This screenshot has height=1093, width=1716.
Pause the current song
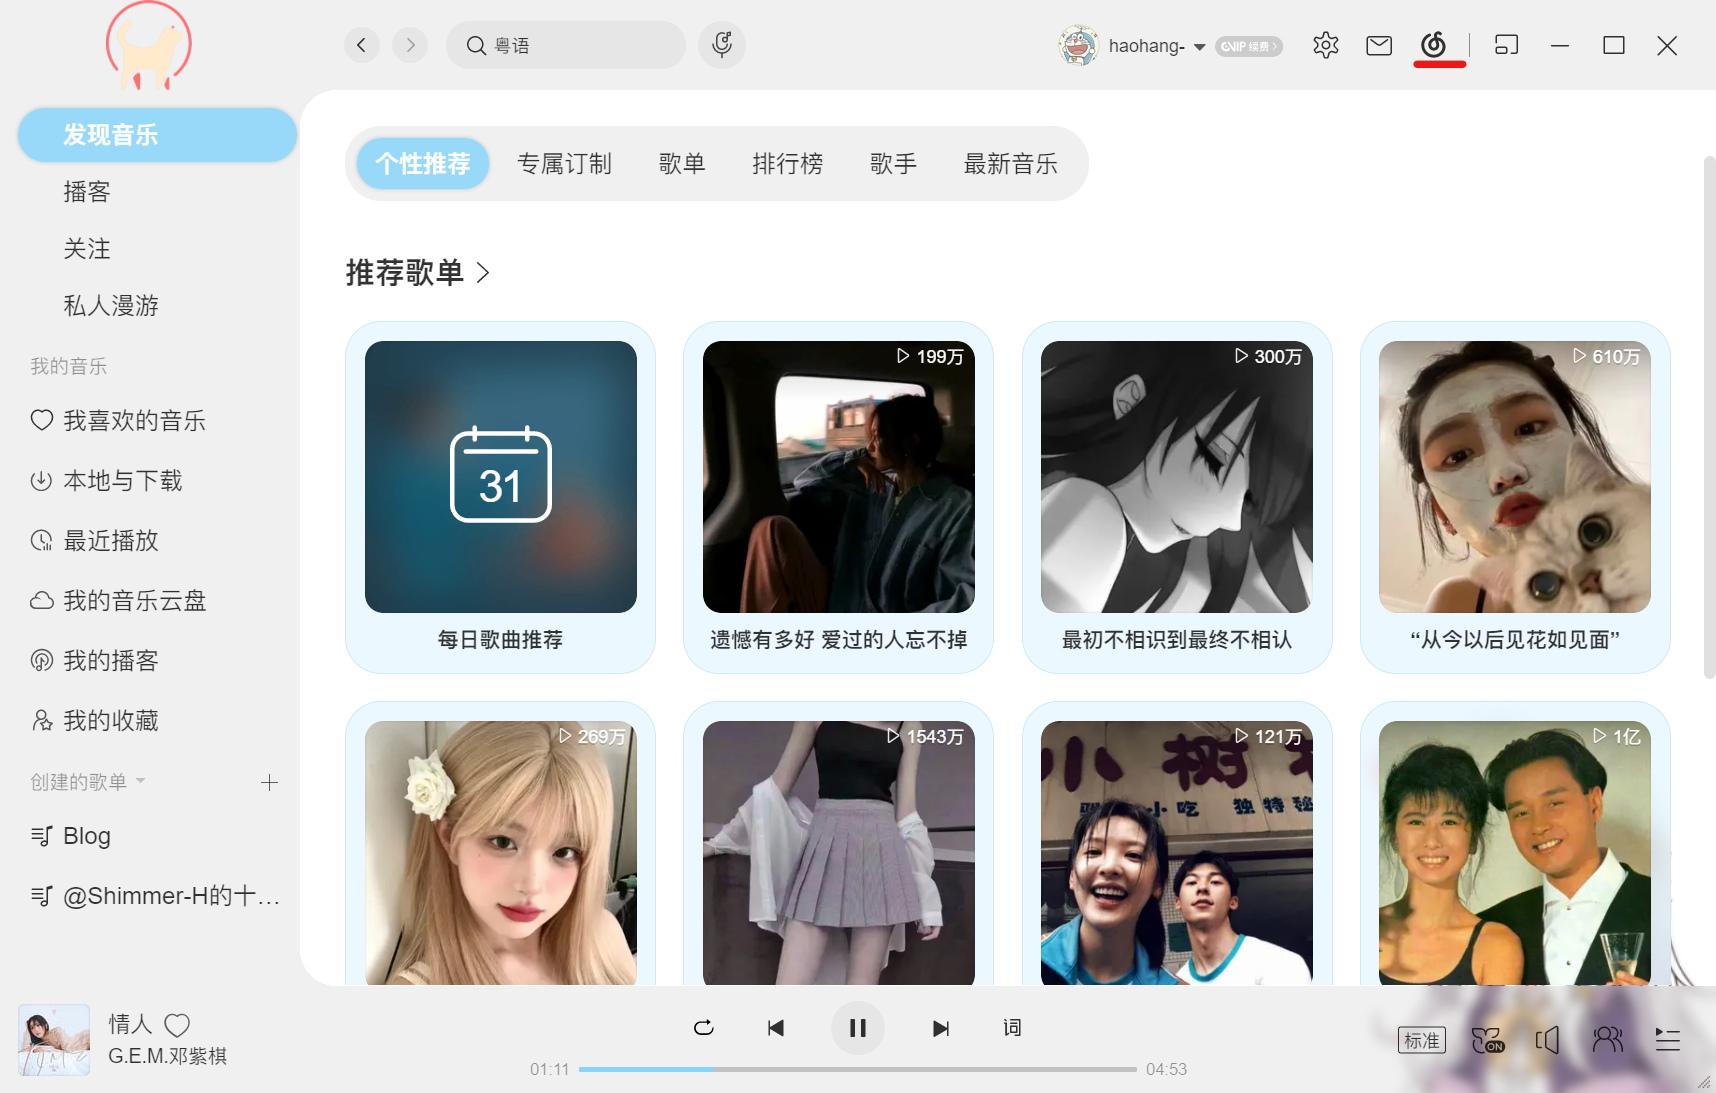pyautogui.click(x=857, y=1028)
